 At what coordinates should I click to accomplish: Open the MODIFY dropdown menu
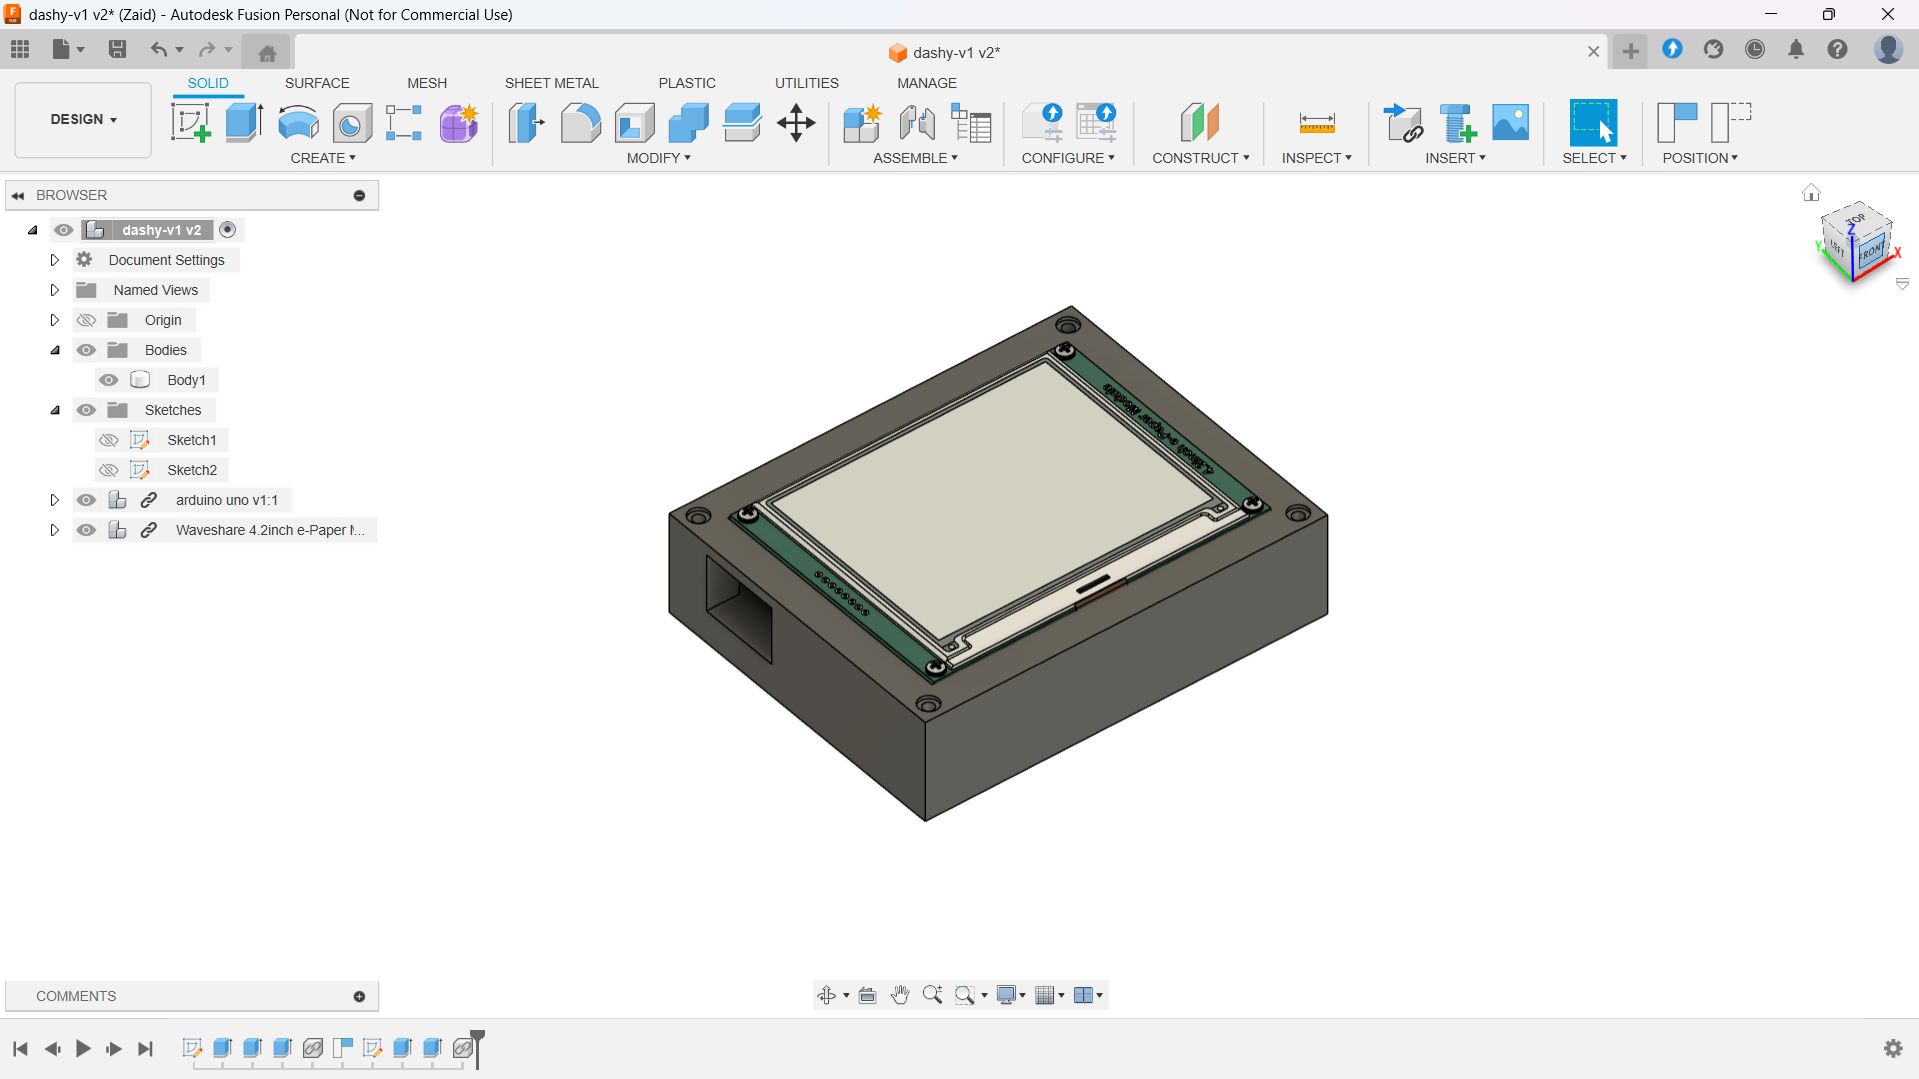[658, 158]
